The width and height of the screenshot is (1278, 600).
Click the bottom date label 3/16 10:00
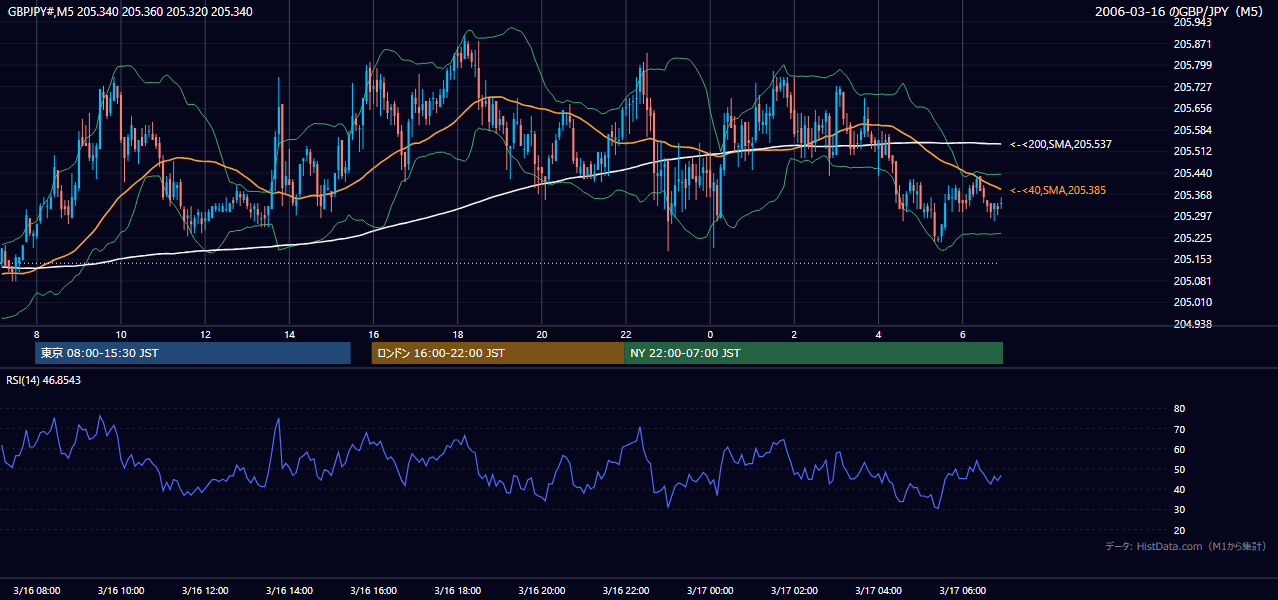[122, 590]
